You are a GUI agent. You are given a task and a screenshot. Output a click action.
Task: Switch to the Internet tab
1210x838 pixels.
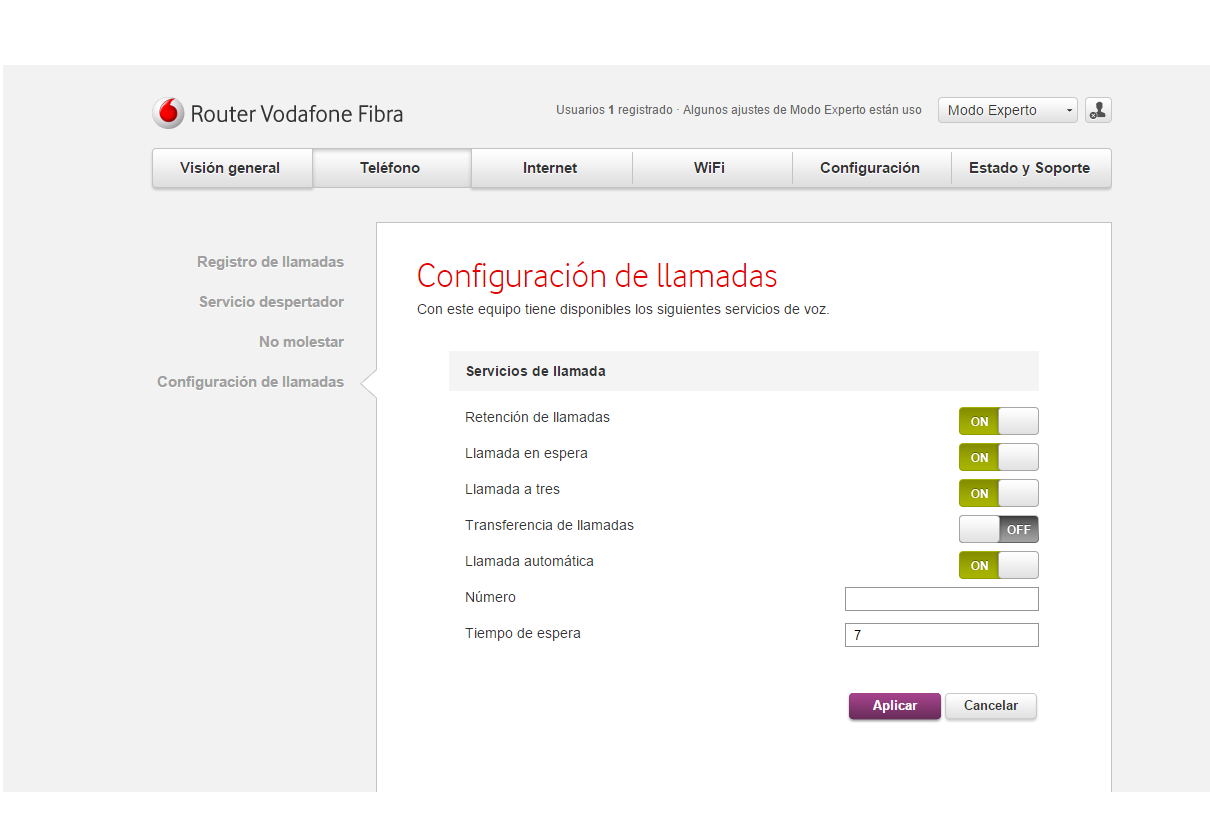point(551,167)
